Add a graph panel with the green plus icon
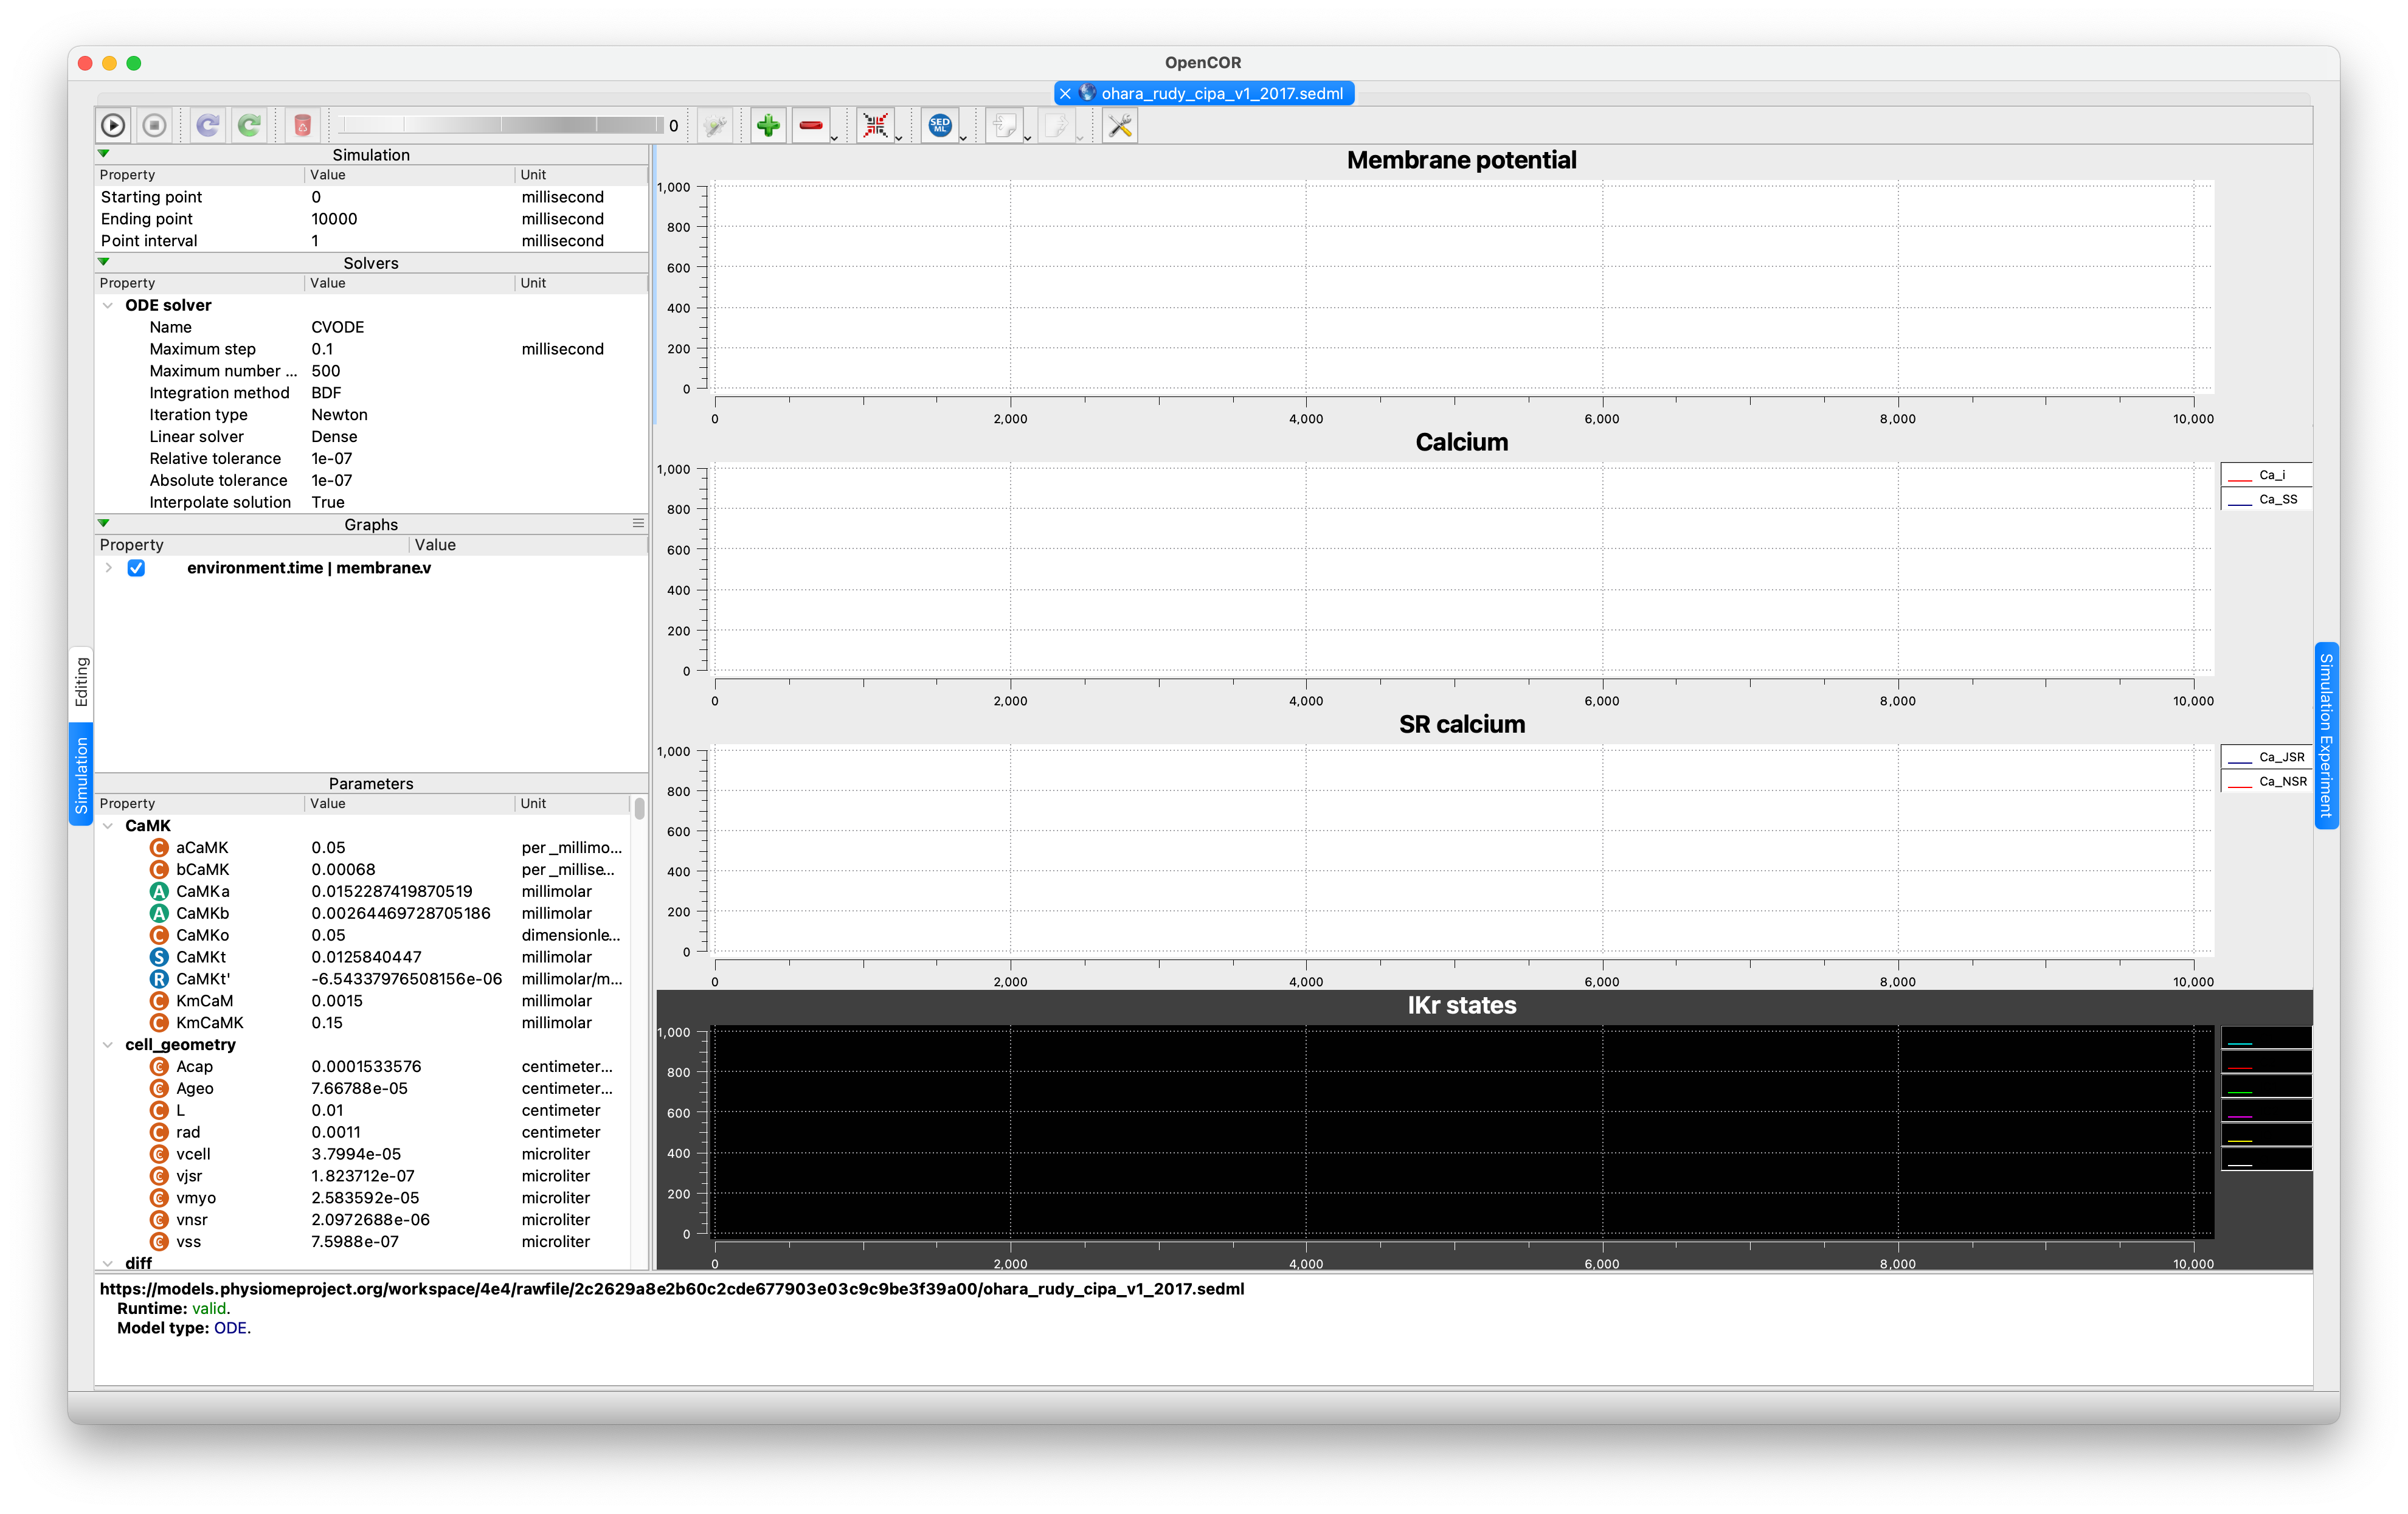The width and height of the screenshot is (2408, 1514). [x=768, y=125]
